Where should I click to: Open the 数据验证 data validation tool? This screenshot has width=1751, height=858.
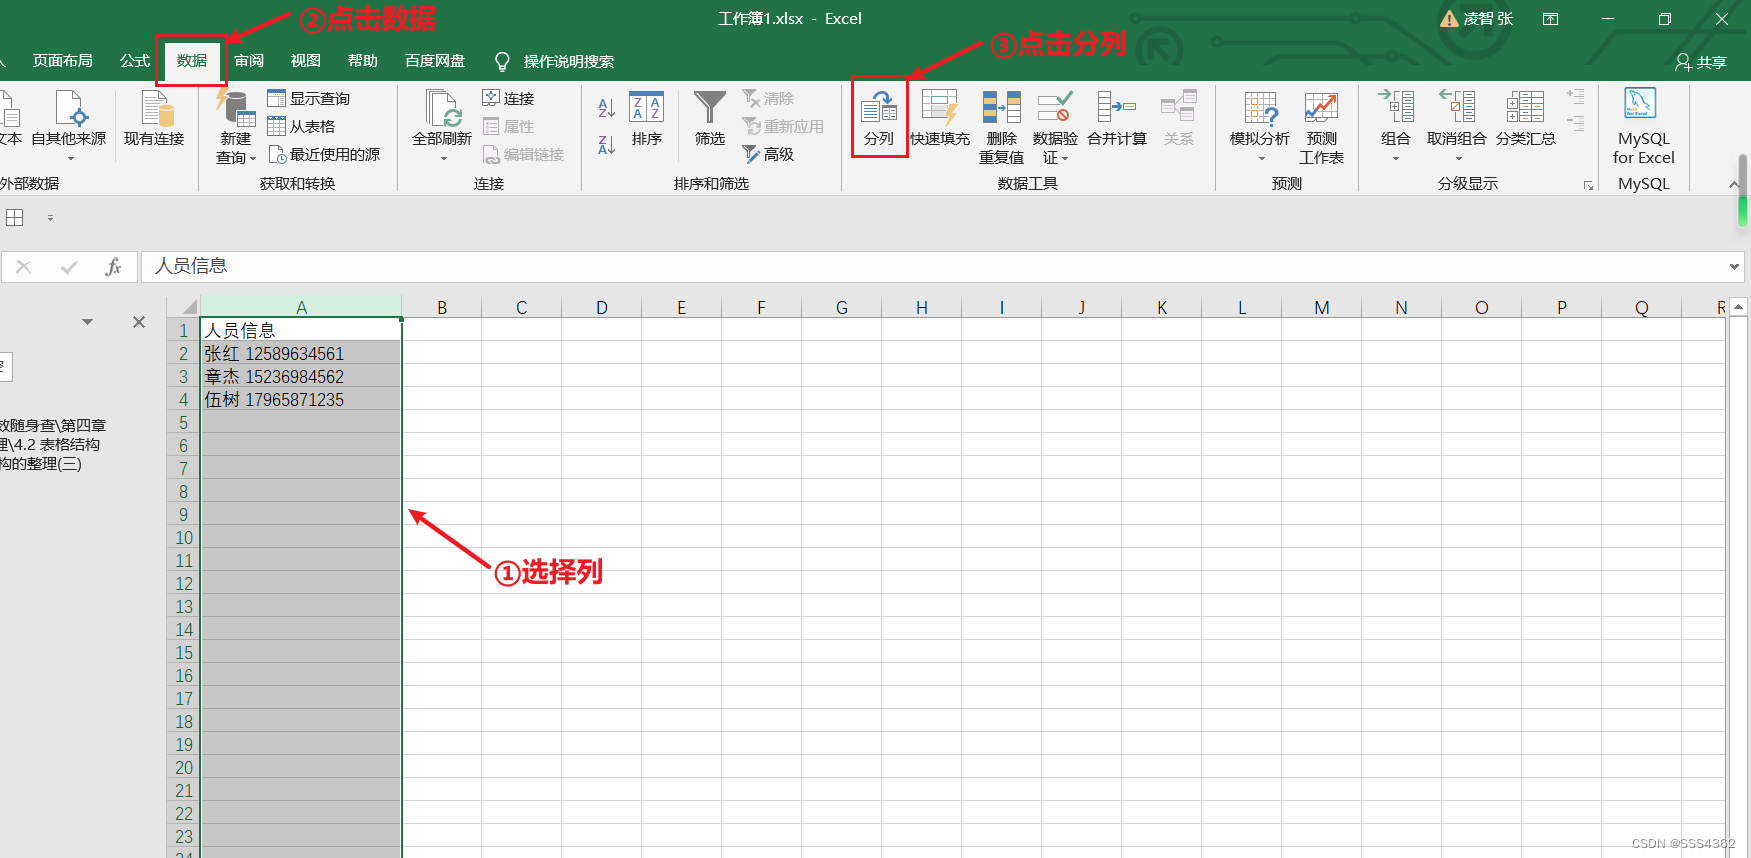click(x=1055, y=107)
